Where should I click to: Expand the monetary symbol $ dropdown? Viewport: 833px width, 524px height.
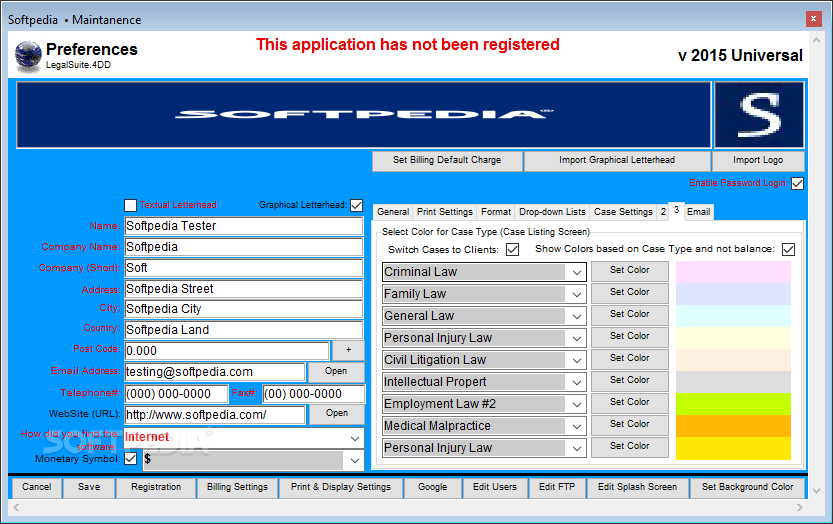click(x=354, y=461)
